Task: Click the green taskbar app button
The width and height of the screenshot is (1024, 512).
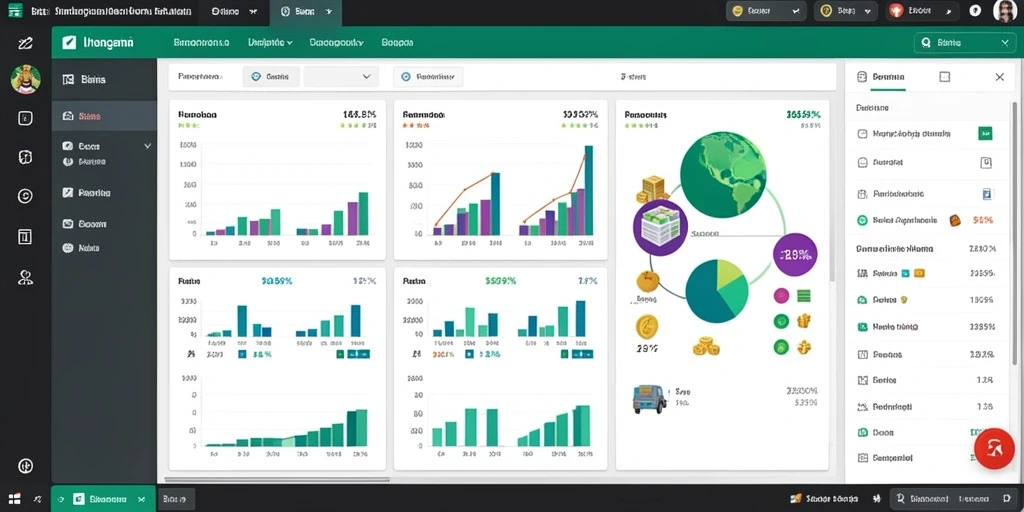Action: [103, 499]
